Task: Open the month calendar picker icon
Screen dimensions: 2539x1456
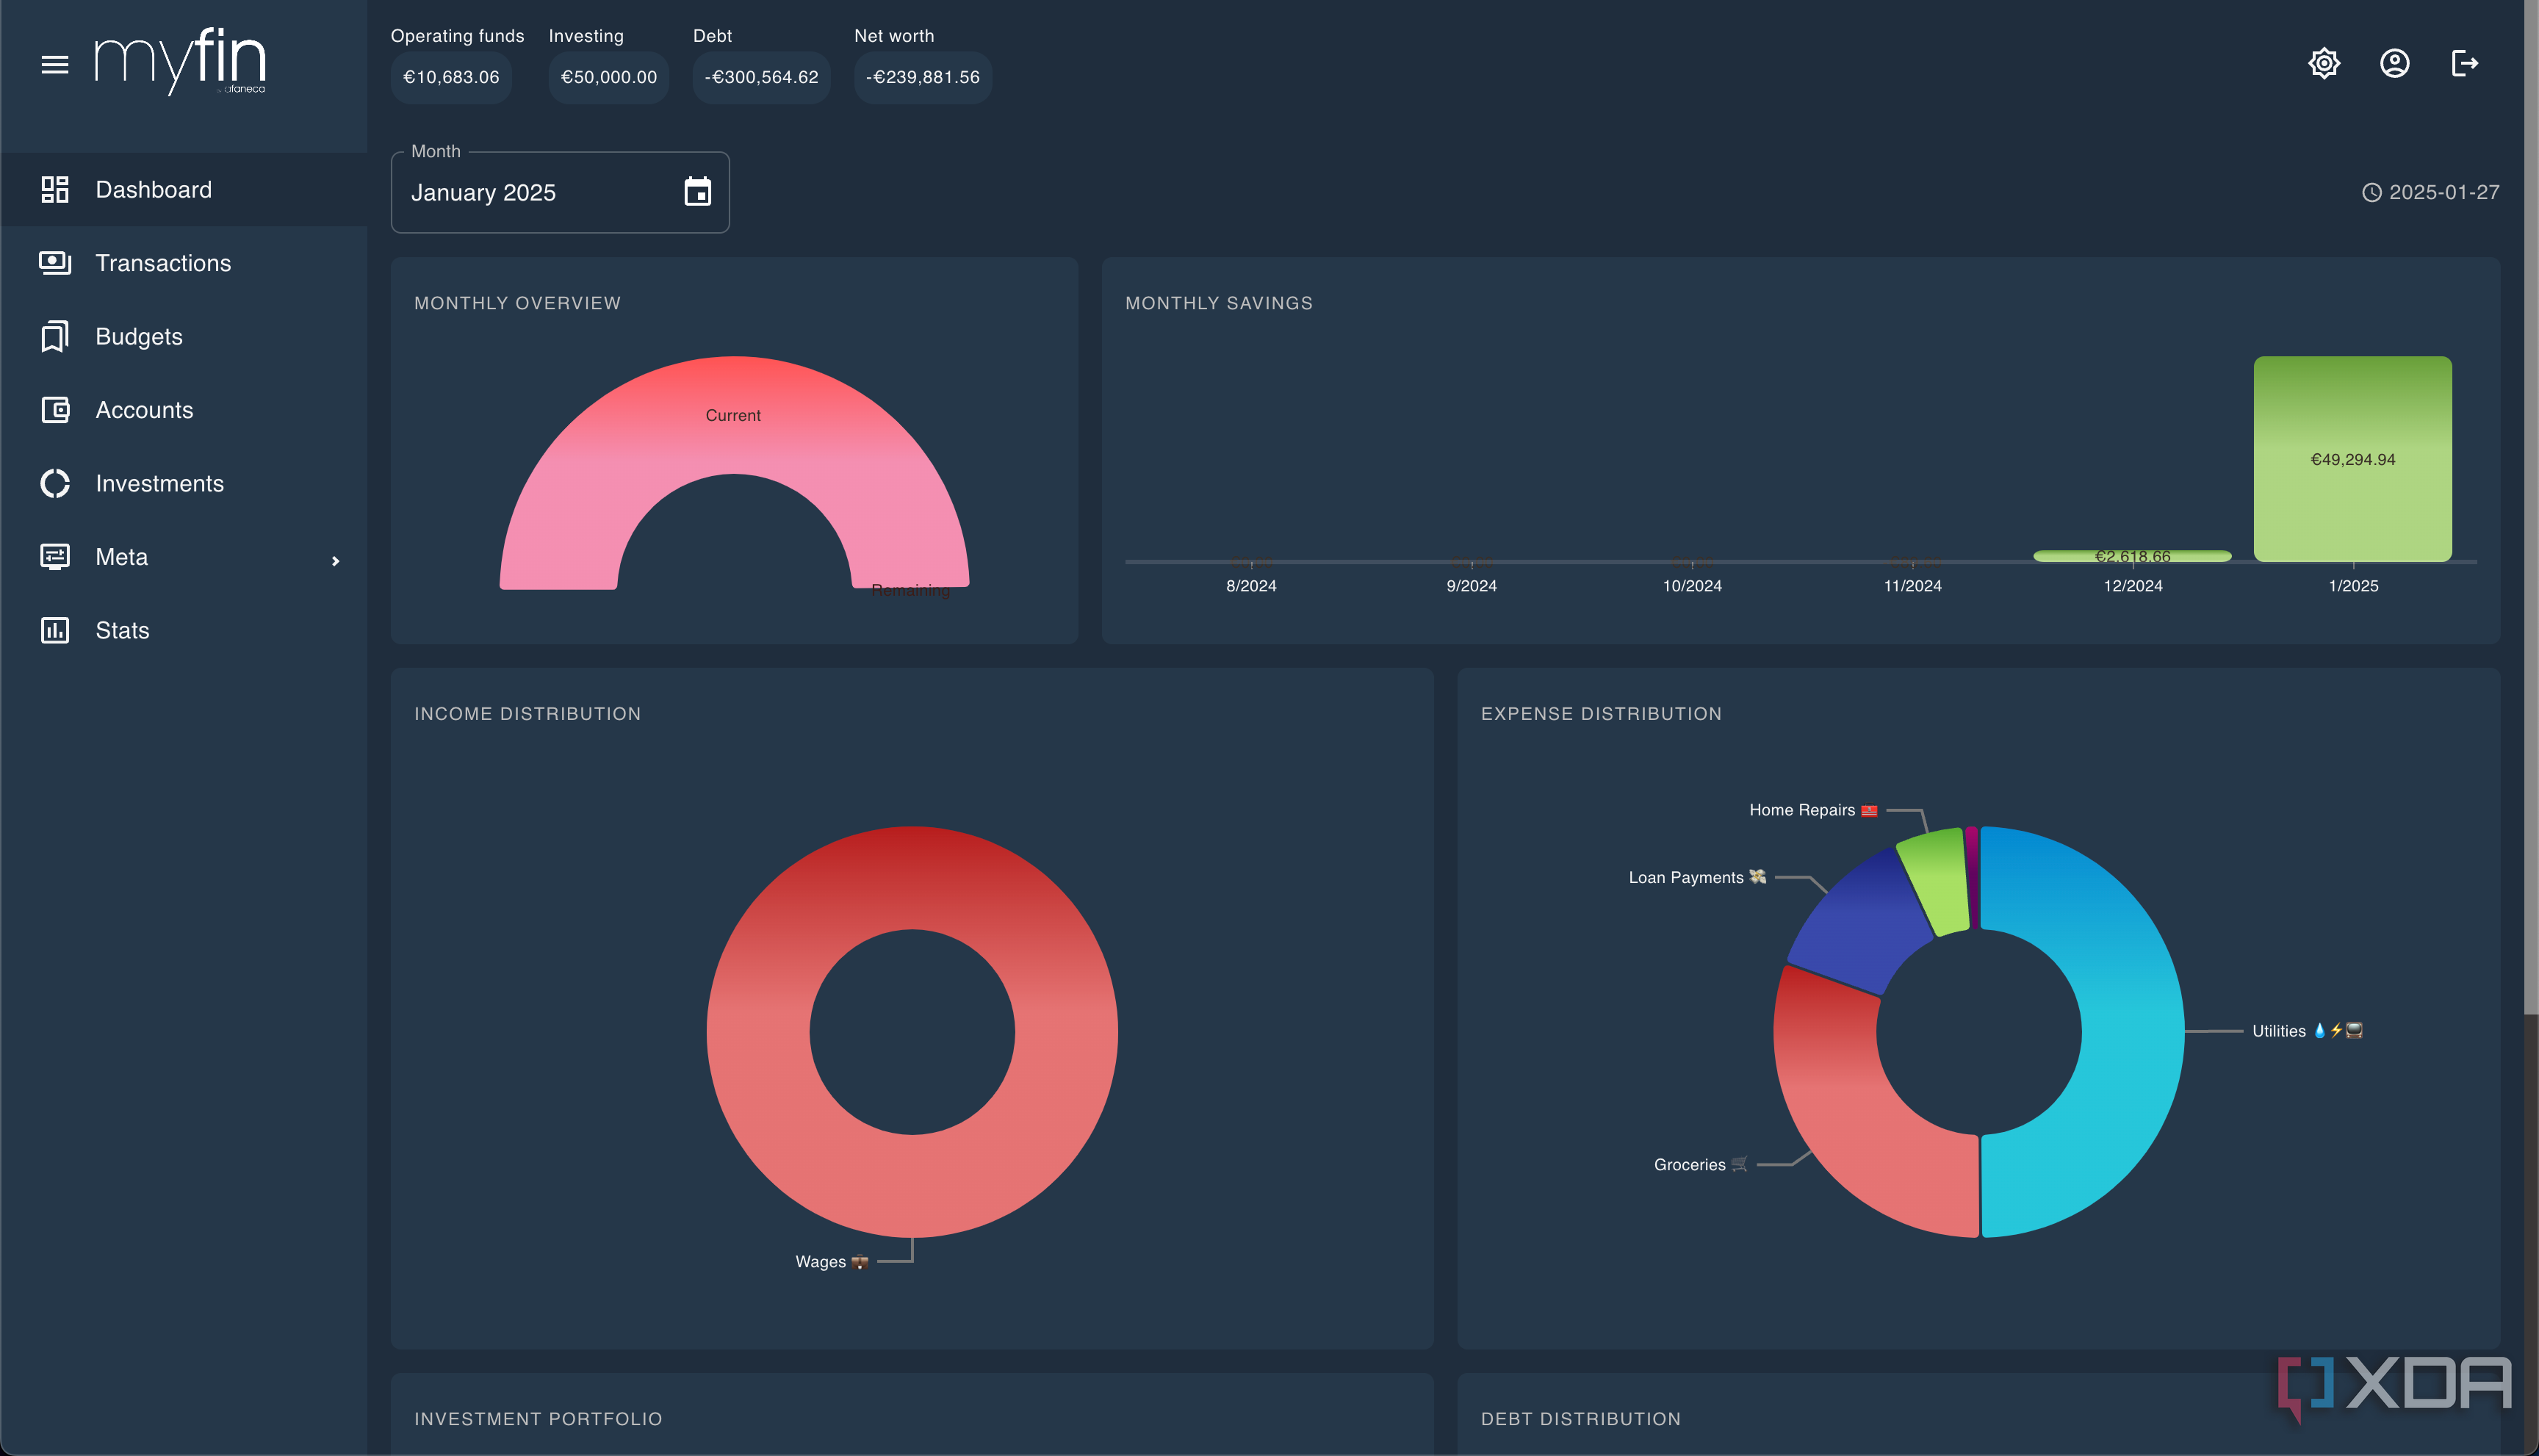Action: (x=697, y=192)
